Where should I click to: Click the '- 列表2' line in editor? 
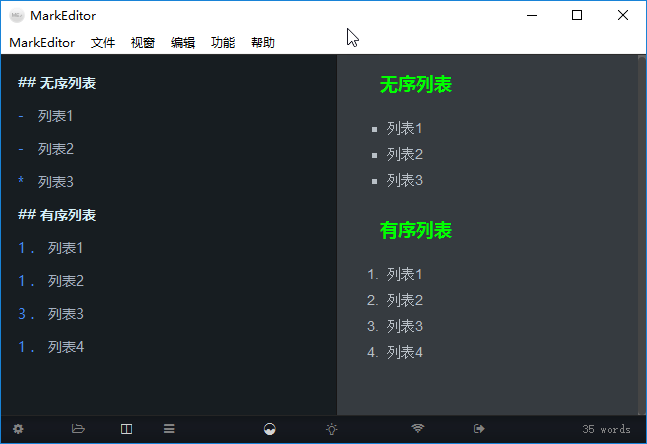click(46, 149)
